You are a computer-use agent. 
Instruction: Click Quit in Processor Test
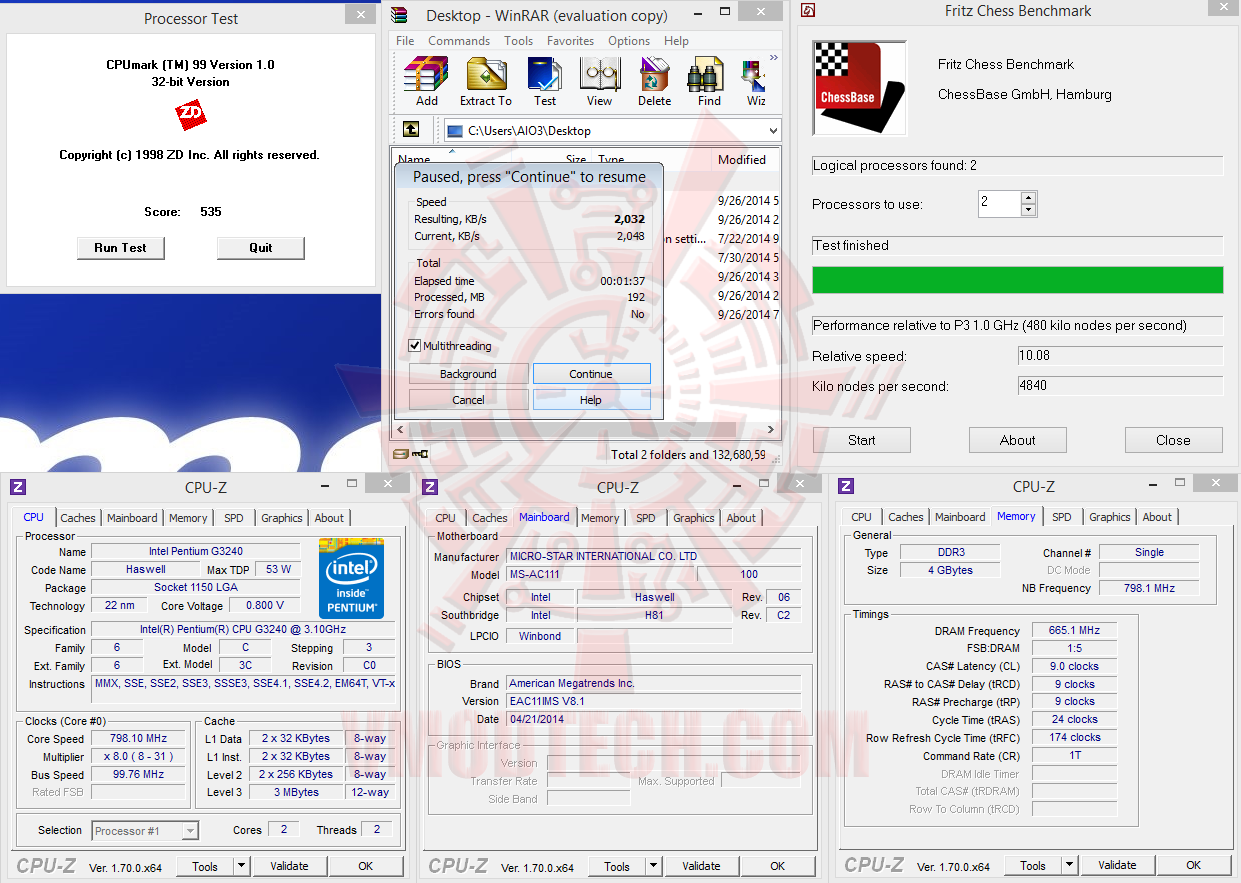(261, 248)
